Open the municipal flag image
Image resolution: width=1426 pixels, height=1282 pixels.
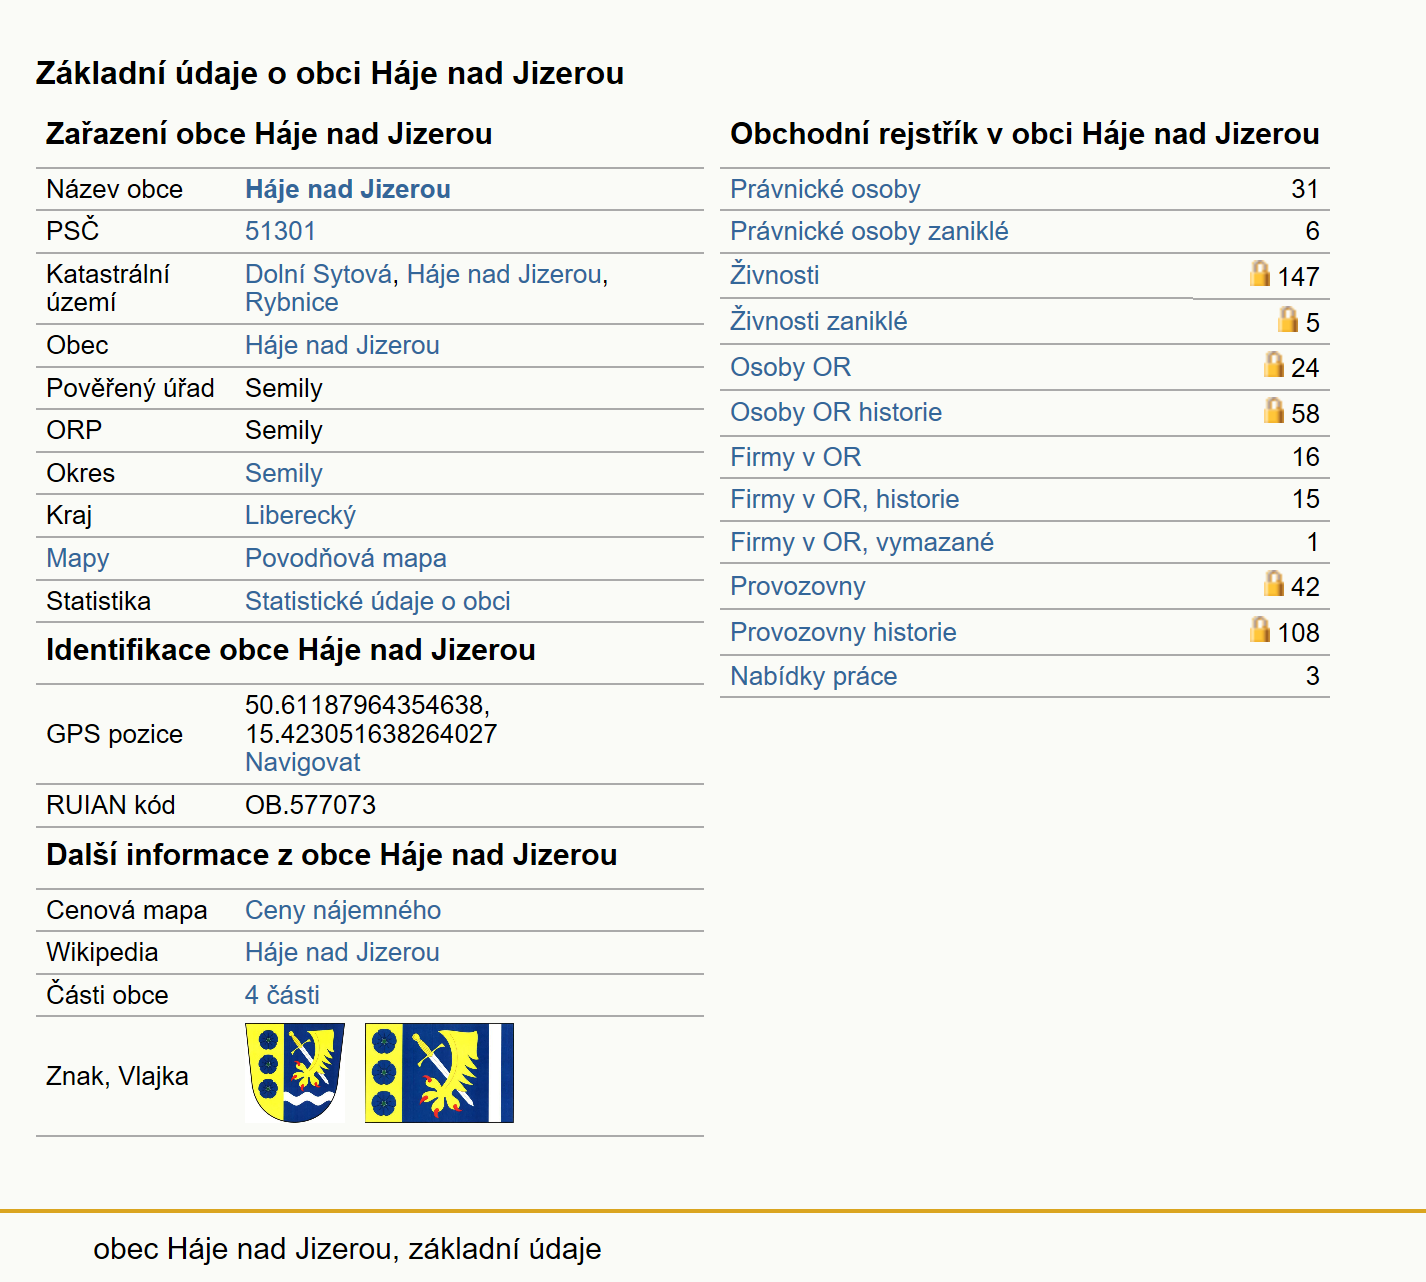(x=439, y=1073)
